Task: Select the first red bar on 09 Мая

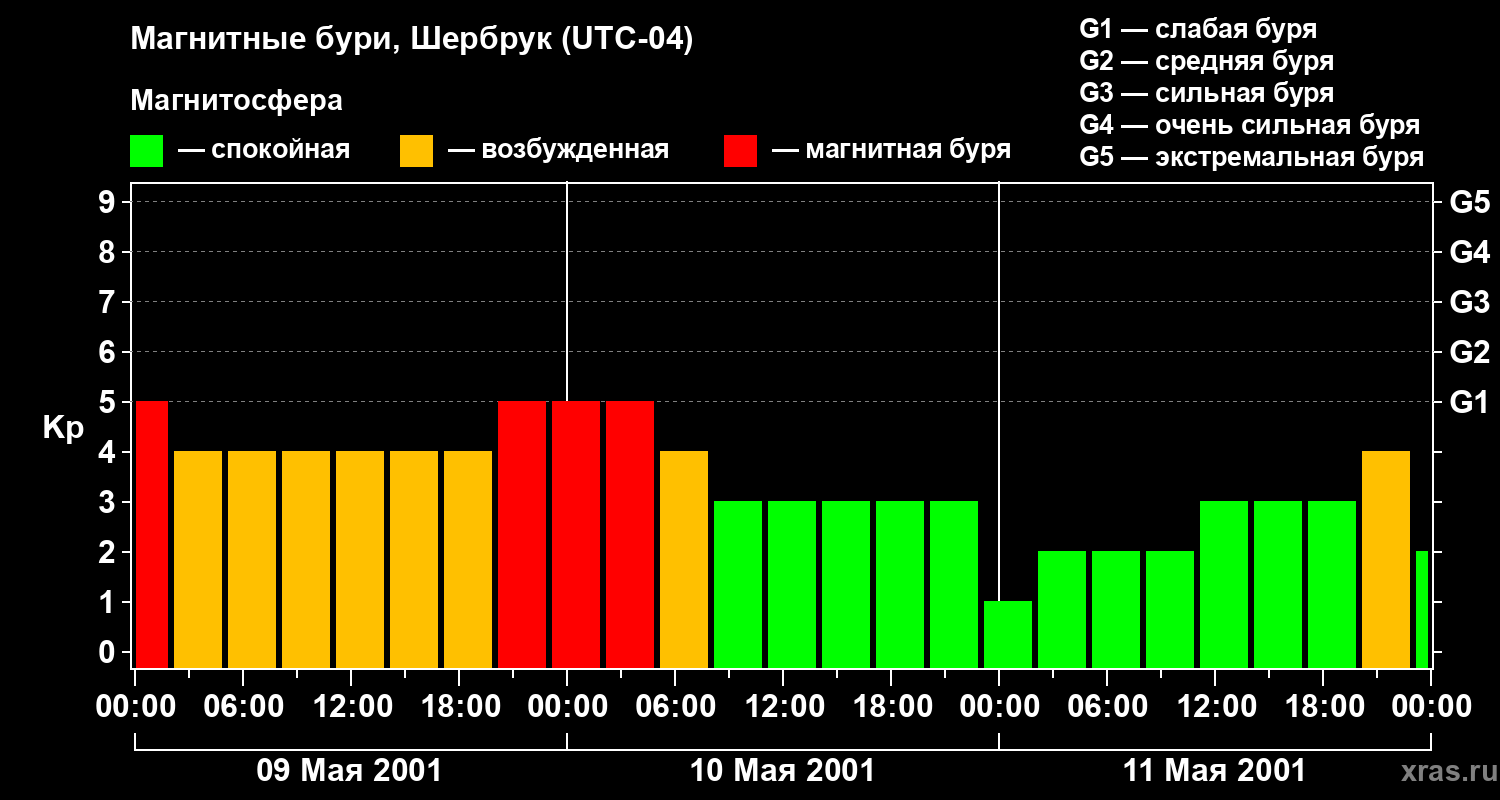Action: coord(151,534)
